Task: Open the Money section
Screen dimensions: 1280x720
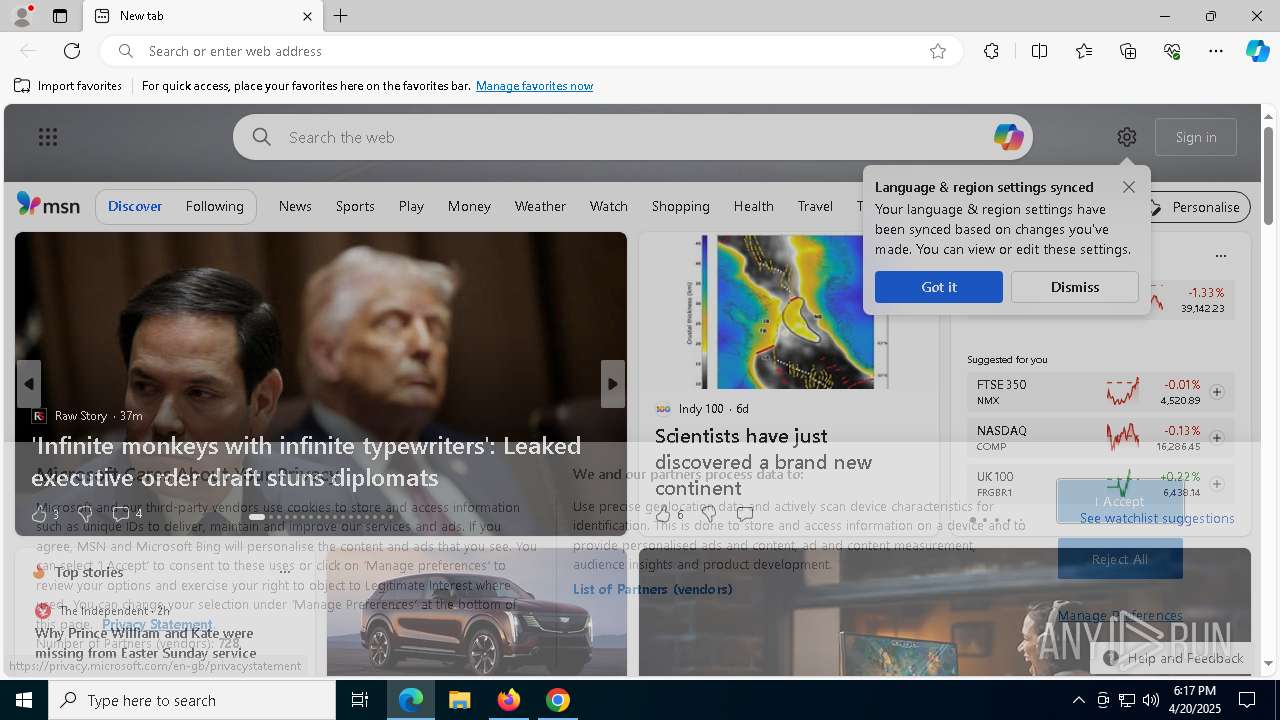Action: pos(469,206)
